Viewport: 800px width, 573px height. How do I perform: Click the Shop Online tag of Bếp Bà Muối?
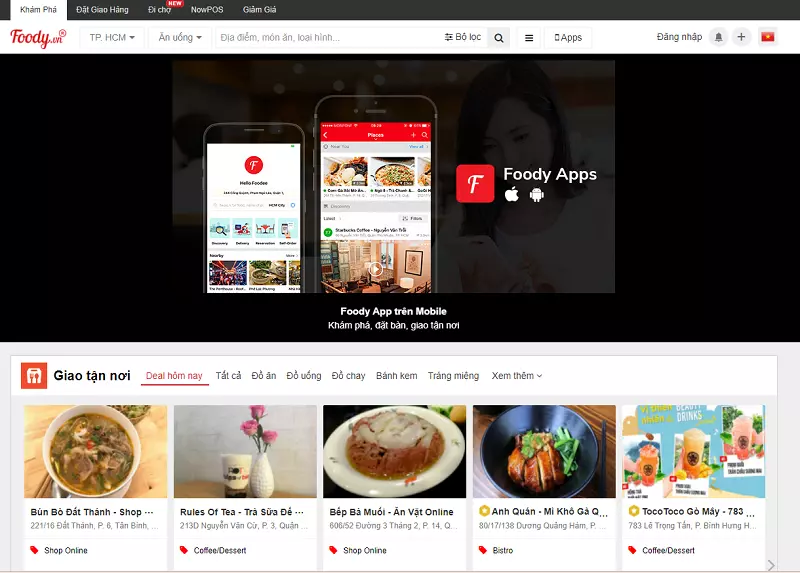coord(365,551)
